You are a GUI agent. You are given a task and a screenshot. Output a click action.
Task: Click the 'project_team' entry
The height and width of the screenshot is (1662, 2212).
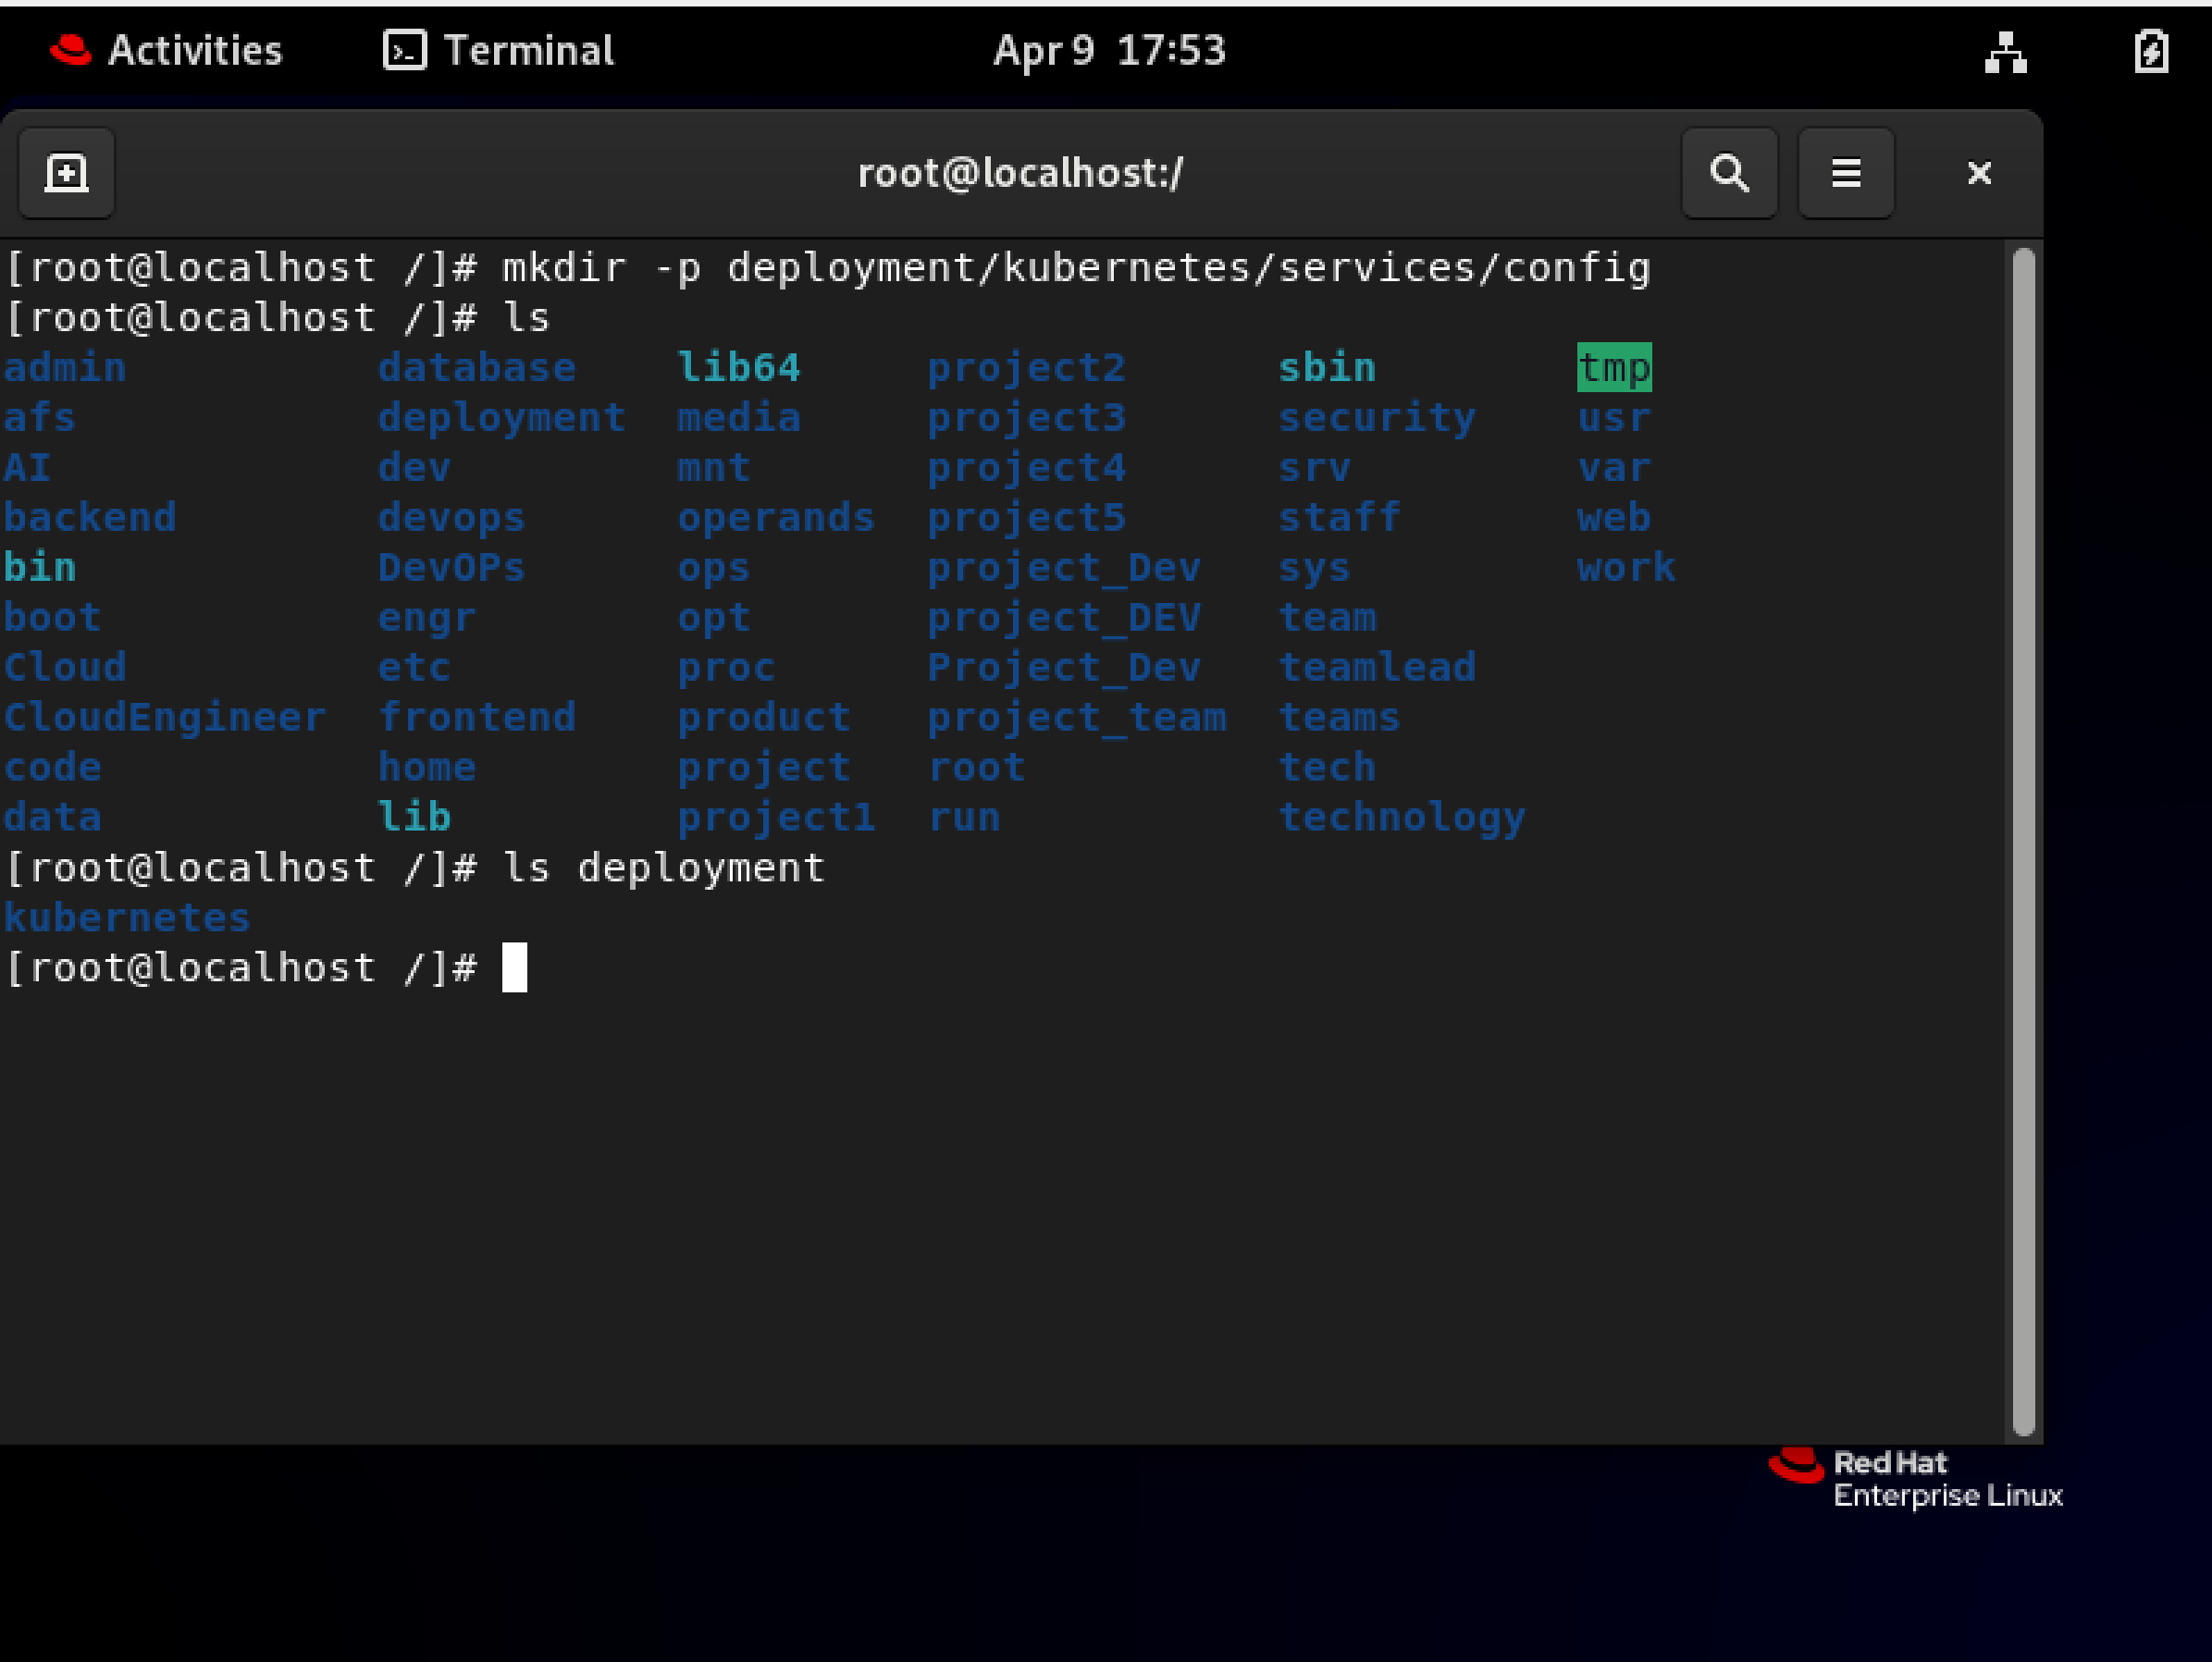1077,718
